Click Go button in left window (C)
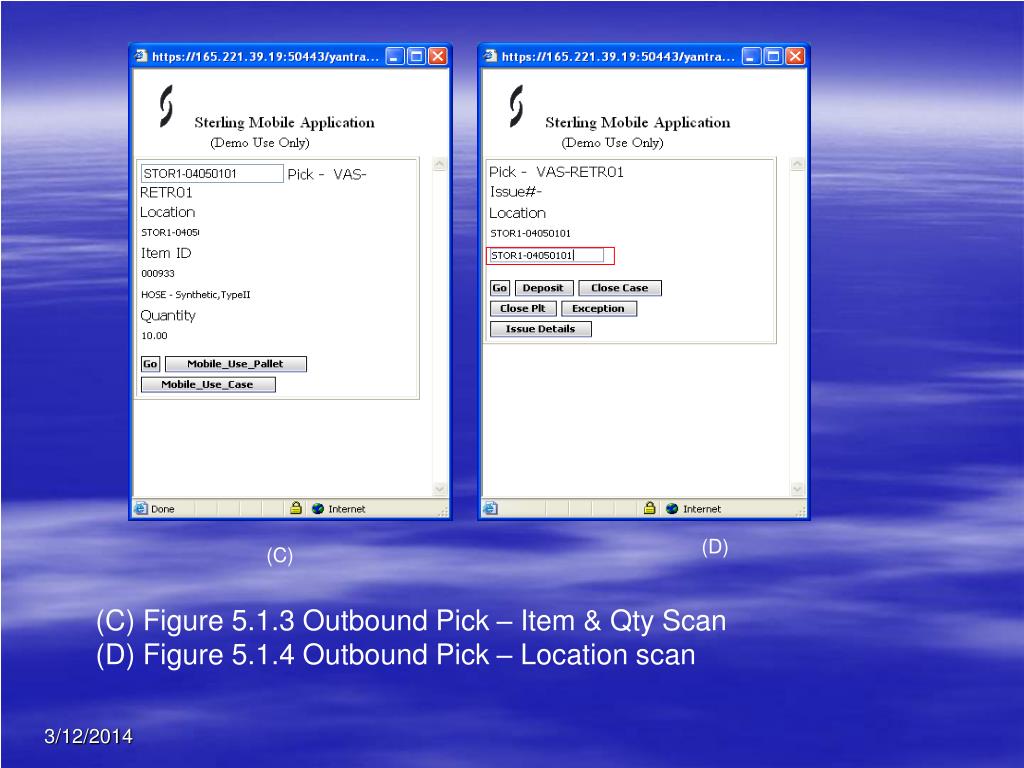Screen dimensions: 1024x768 [x=150, y=364]
